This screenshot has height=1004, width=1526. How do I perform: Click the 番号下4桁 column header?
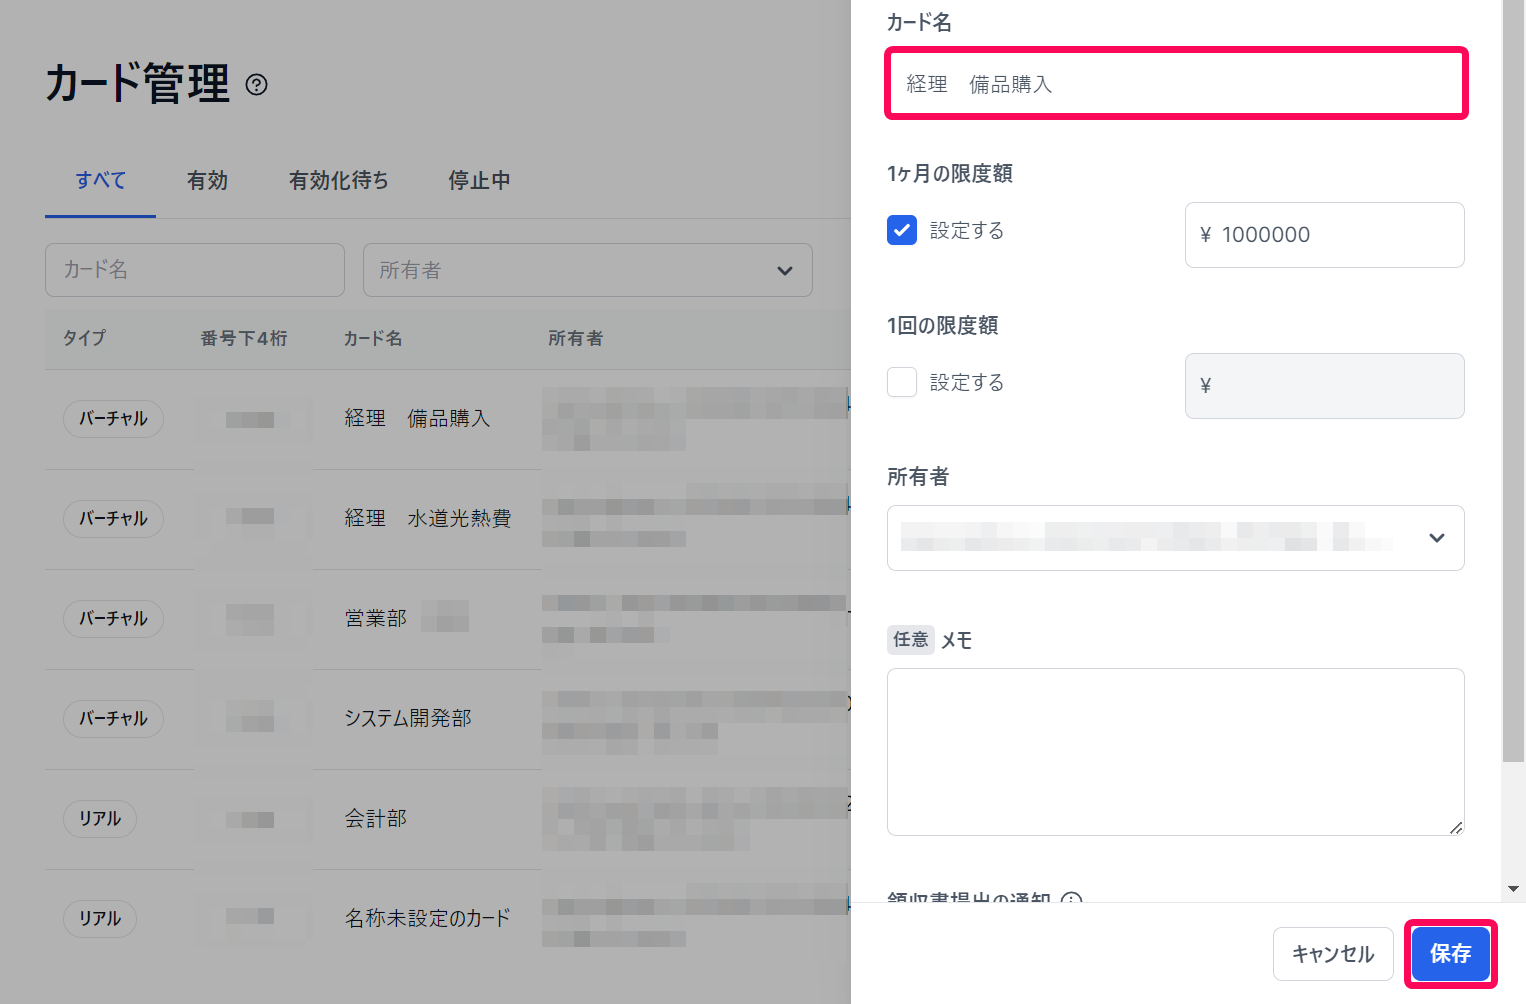pyautogui.click(x=244, y=339)
